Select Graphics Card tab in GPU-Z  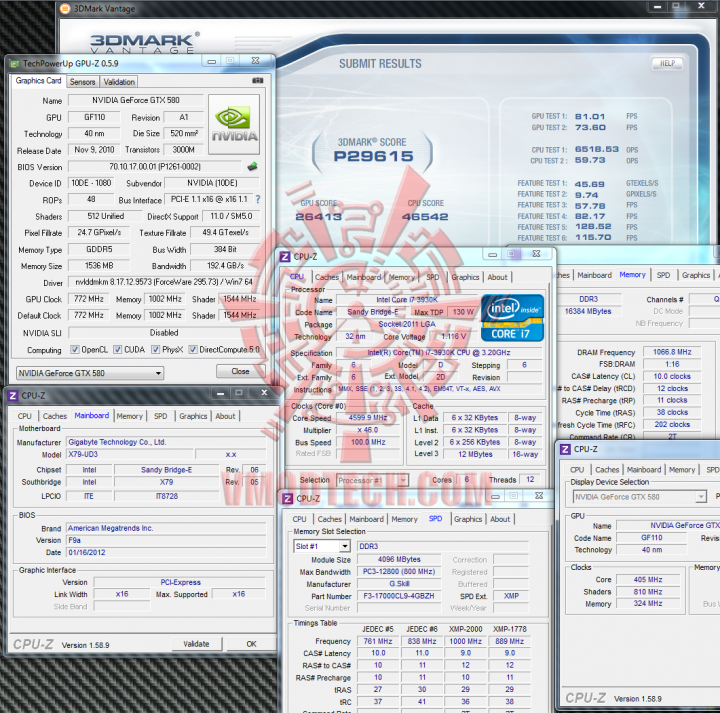click(38, 81)
